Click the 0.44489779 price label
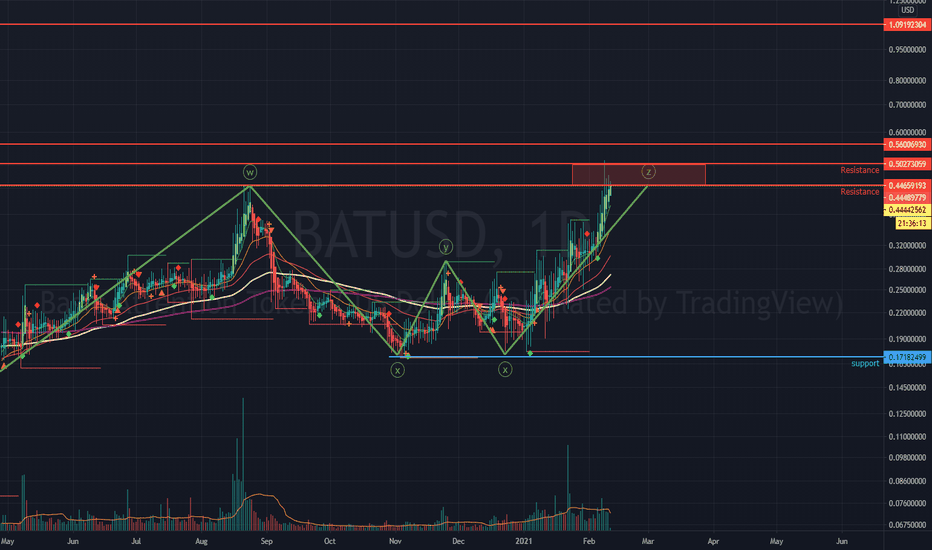This screenshot has height=550, width=932. point(908,197)
